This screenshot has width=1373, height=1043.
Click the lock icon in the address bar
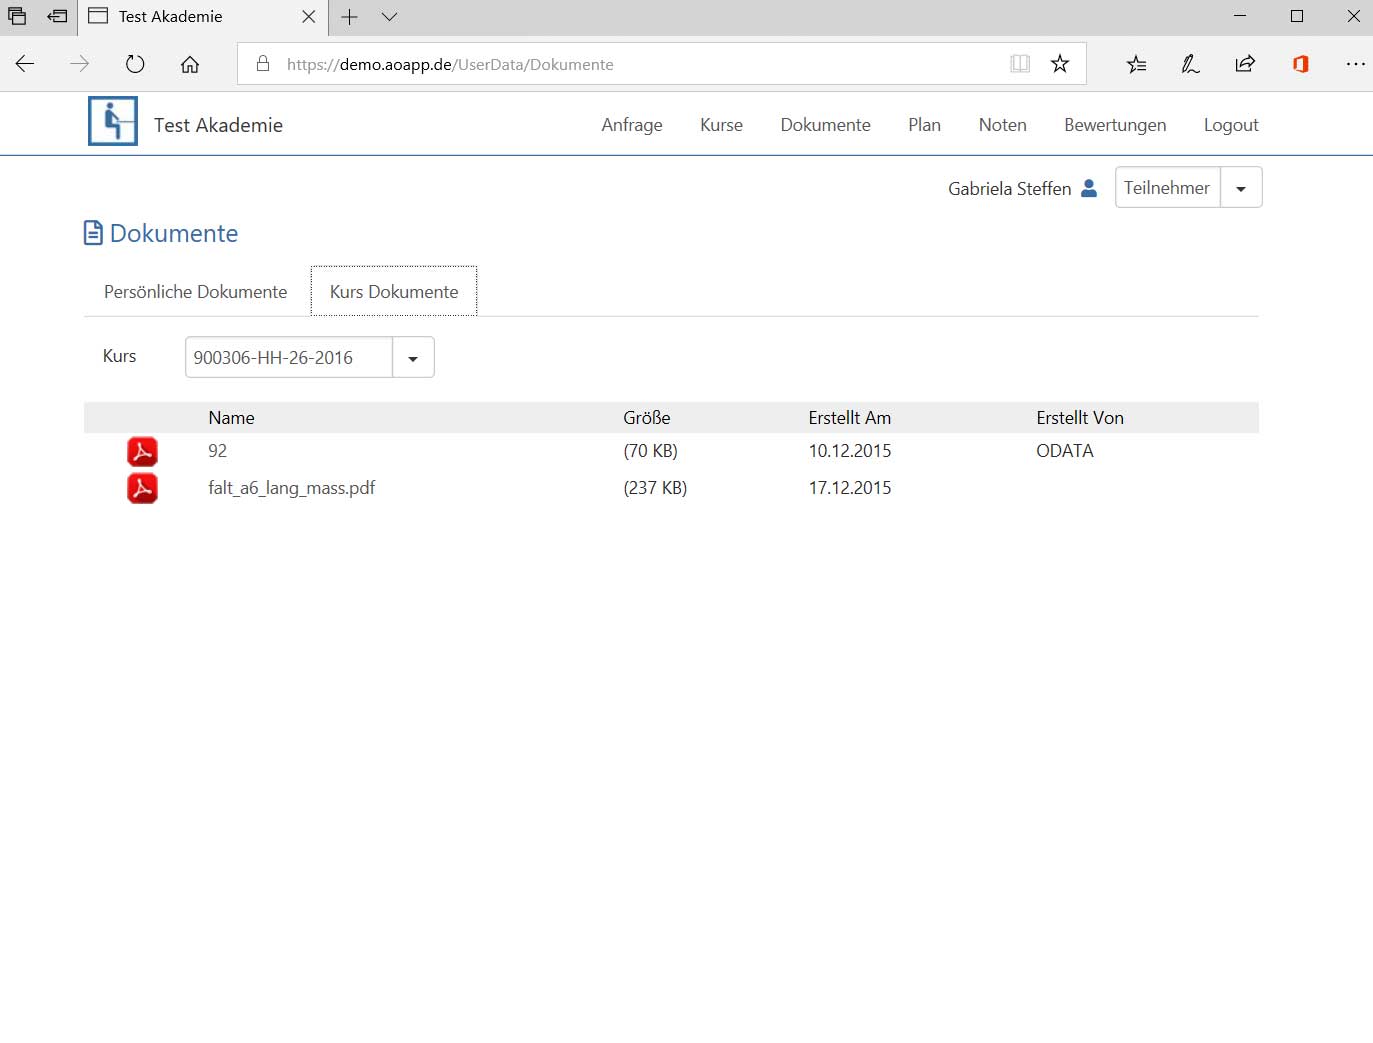pos(263,64)
